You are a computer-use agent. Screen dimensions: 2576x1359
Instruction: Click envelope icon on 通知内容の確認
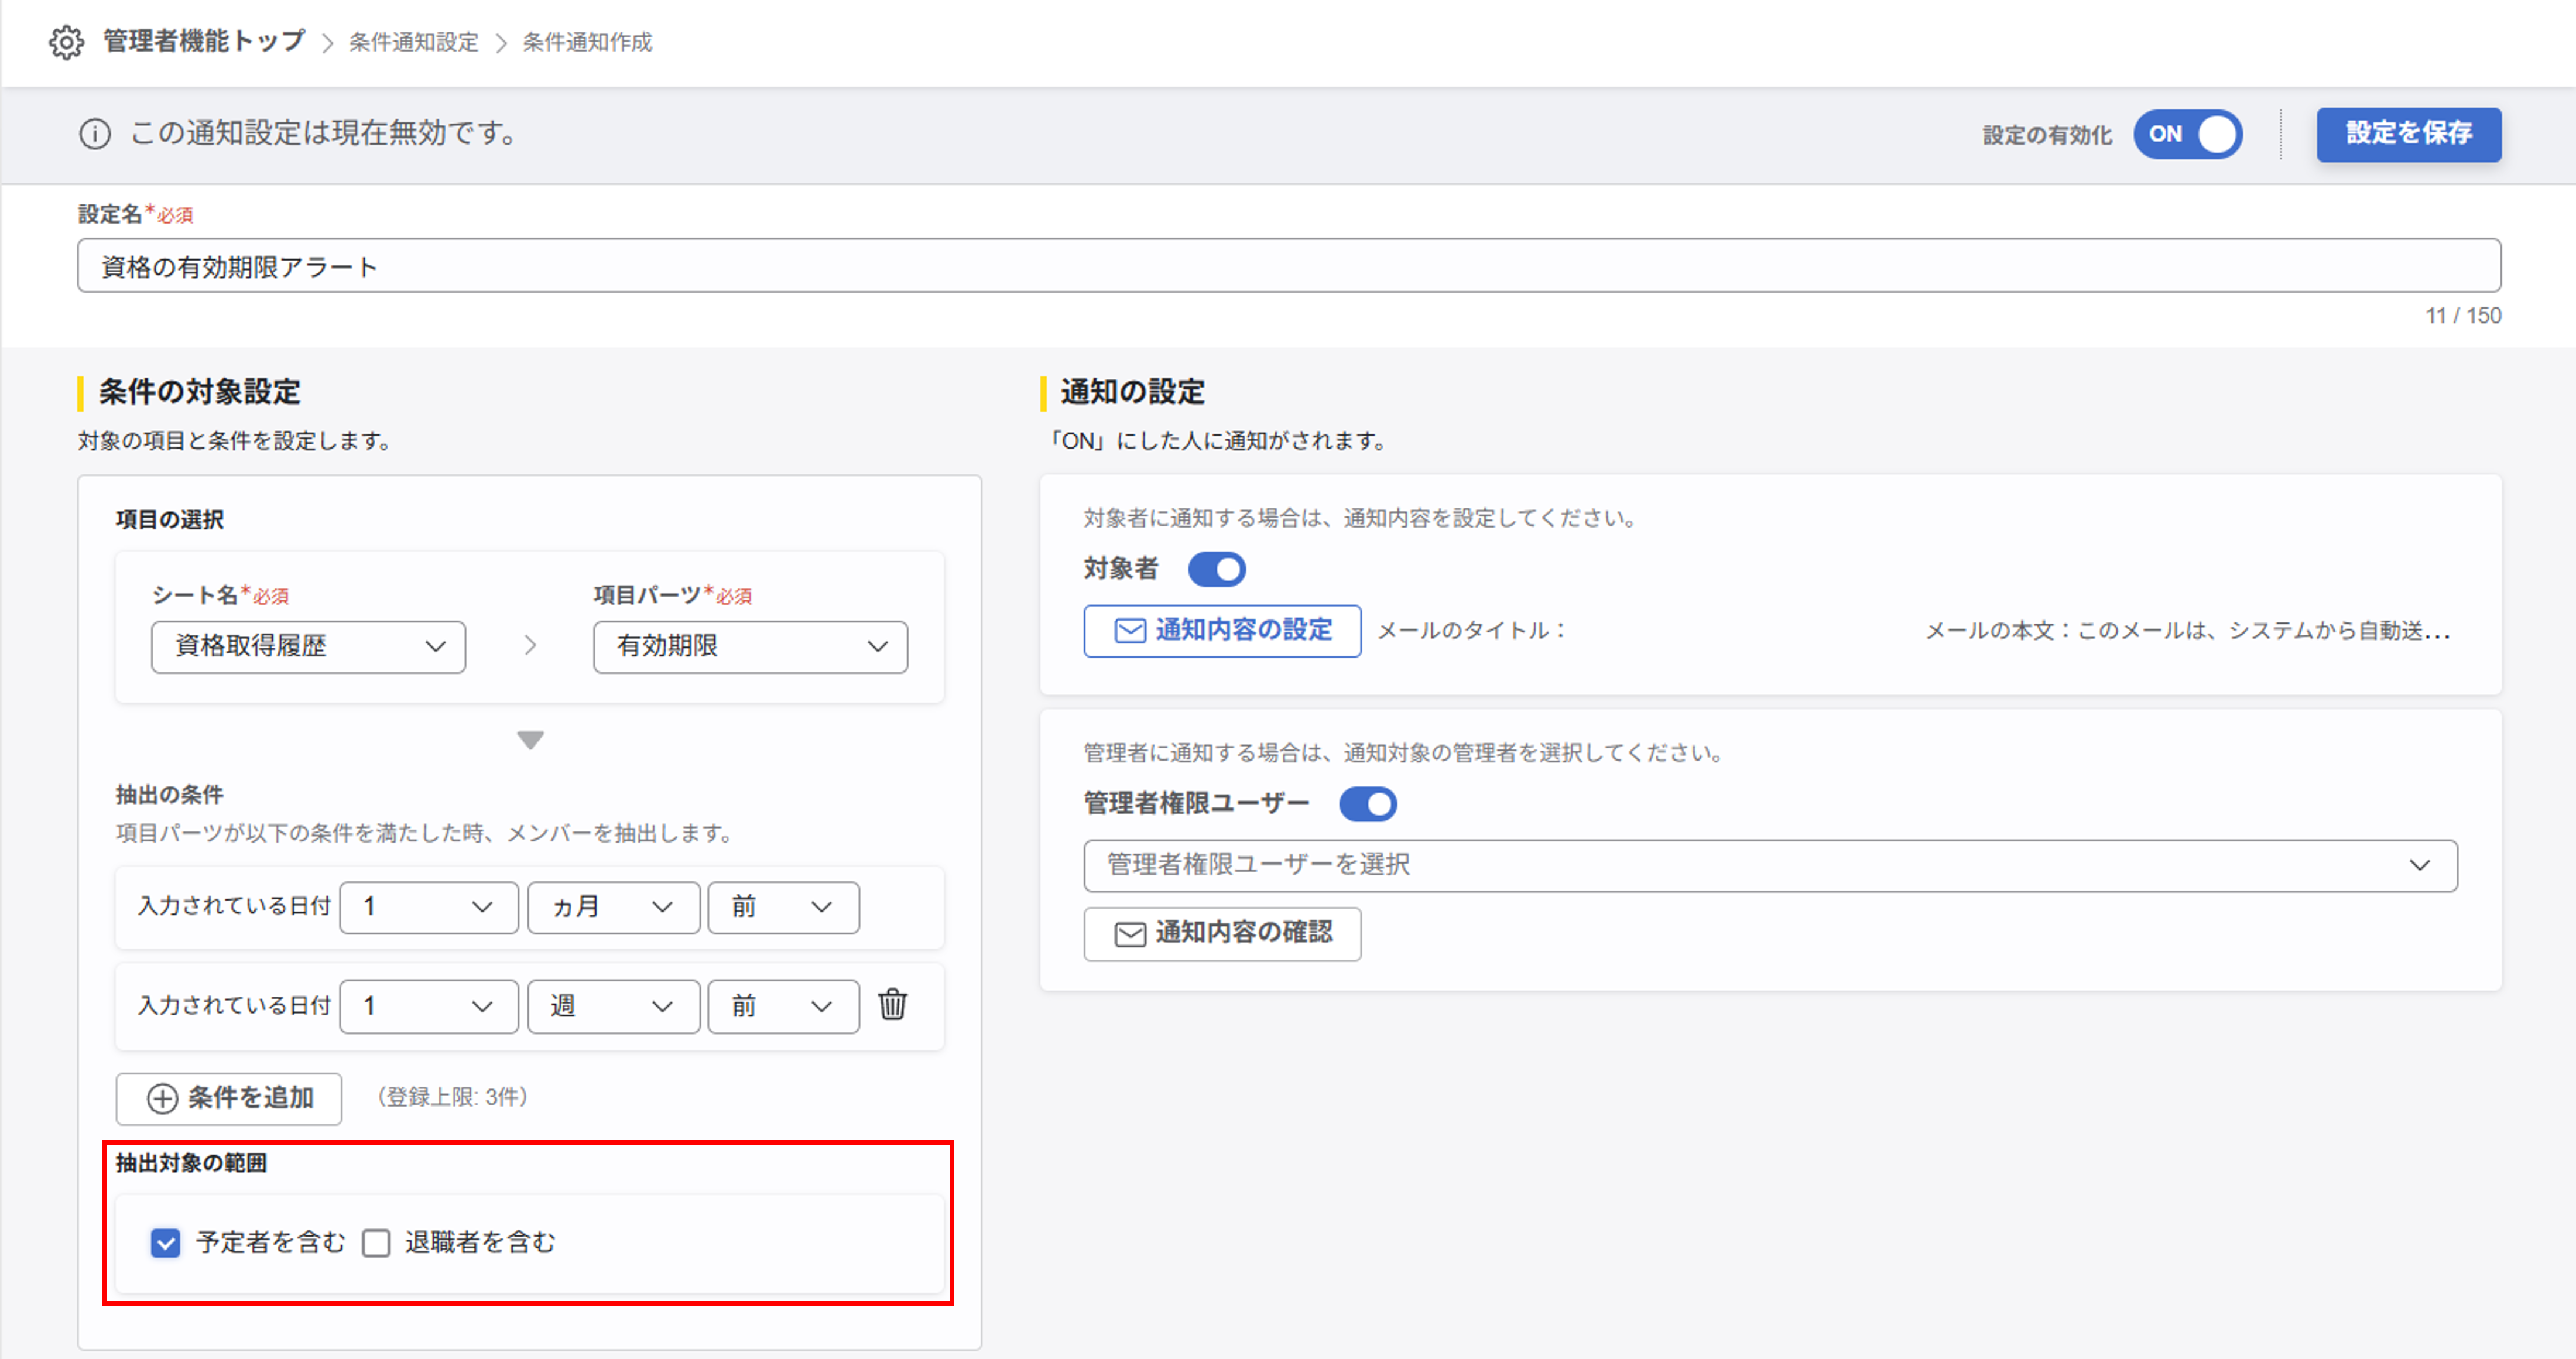point(1130,933)
